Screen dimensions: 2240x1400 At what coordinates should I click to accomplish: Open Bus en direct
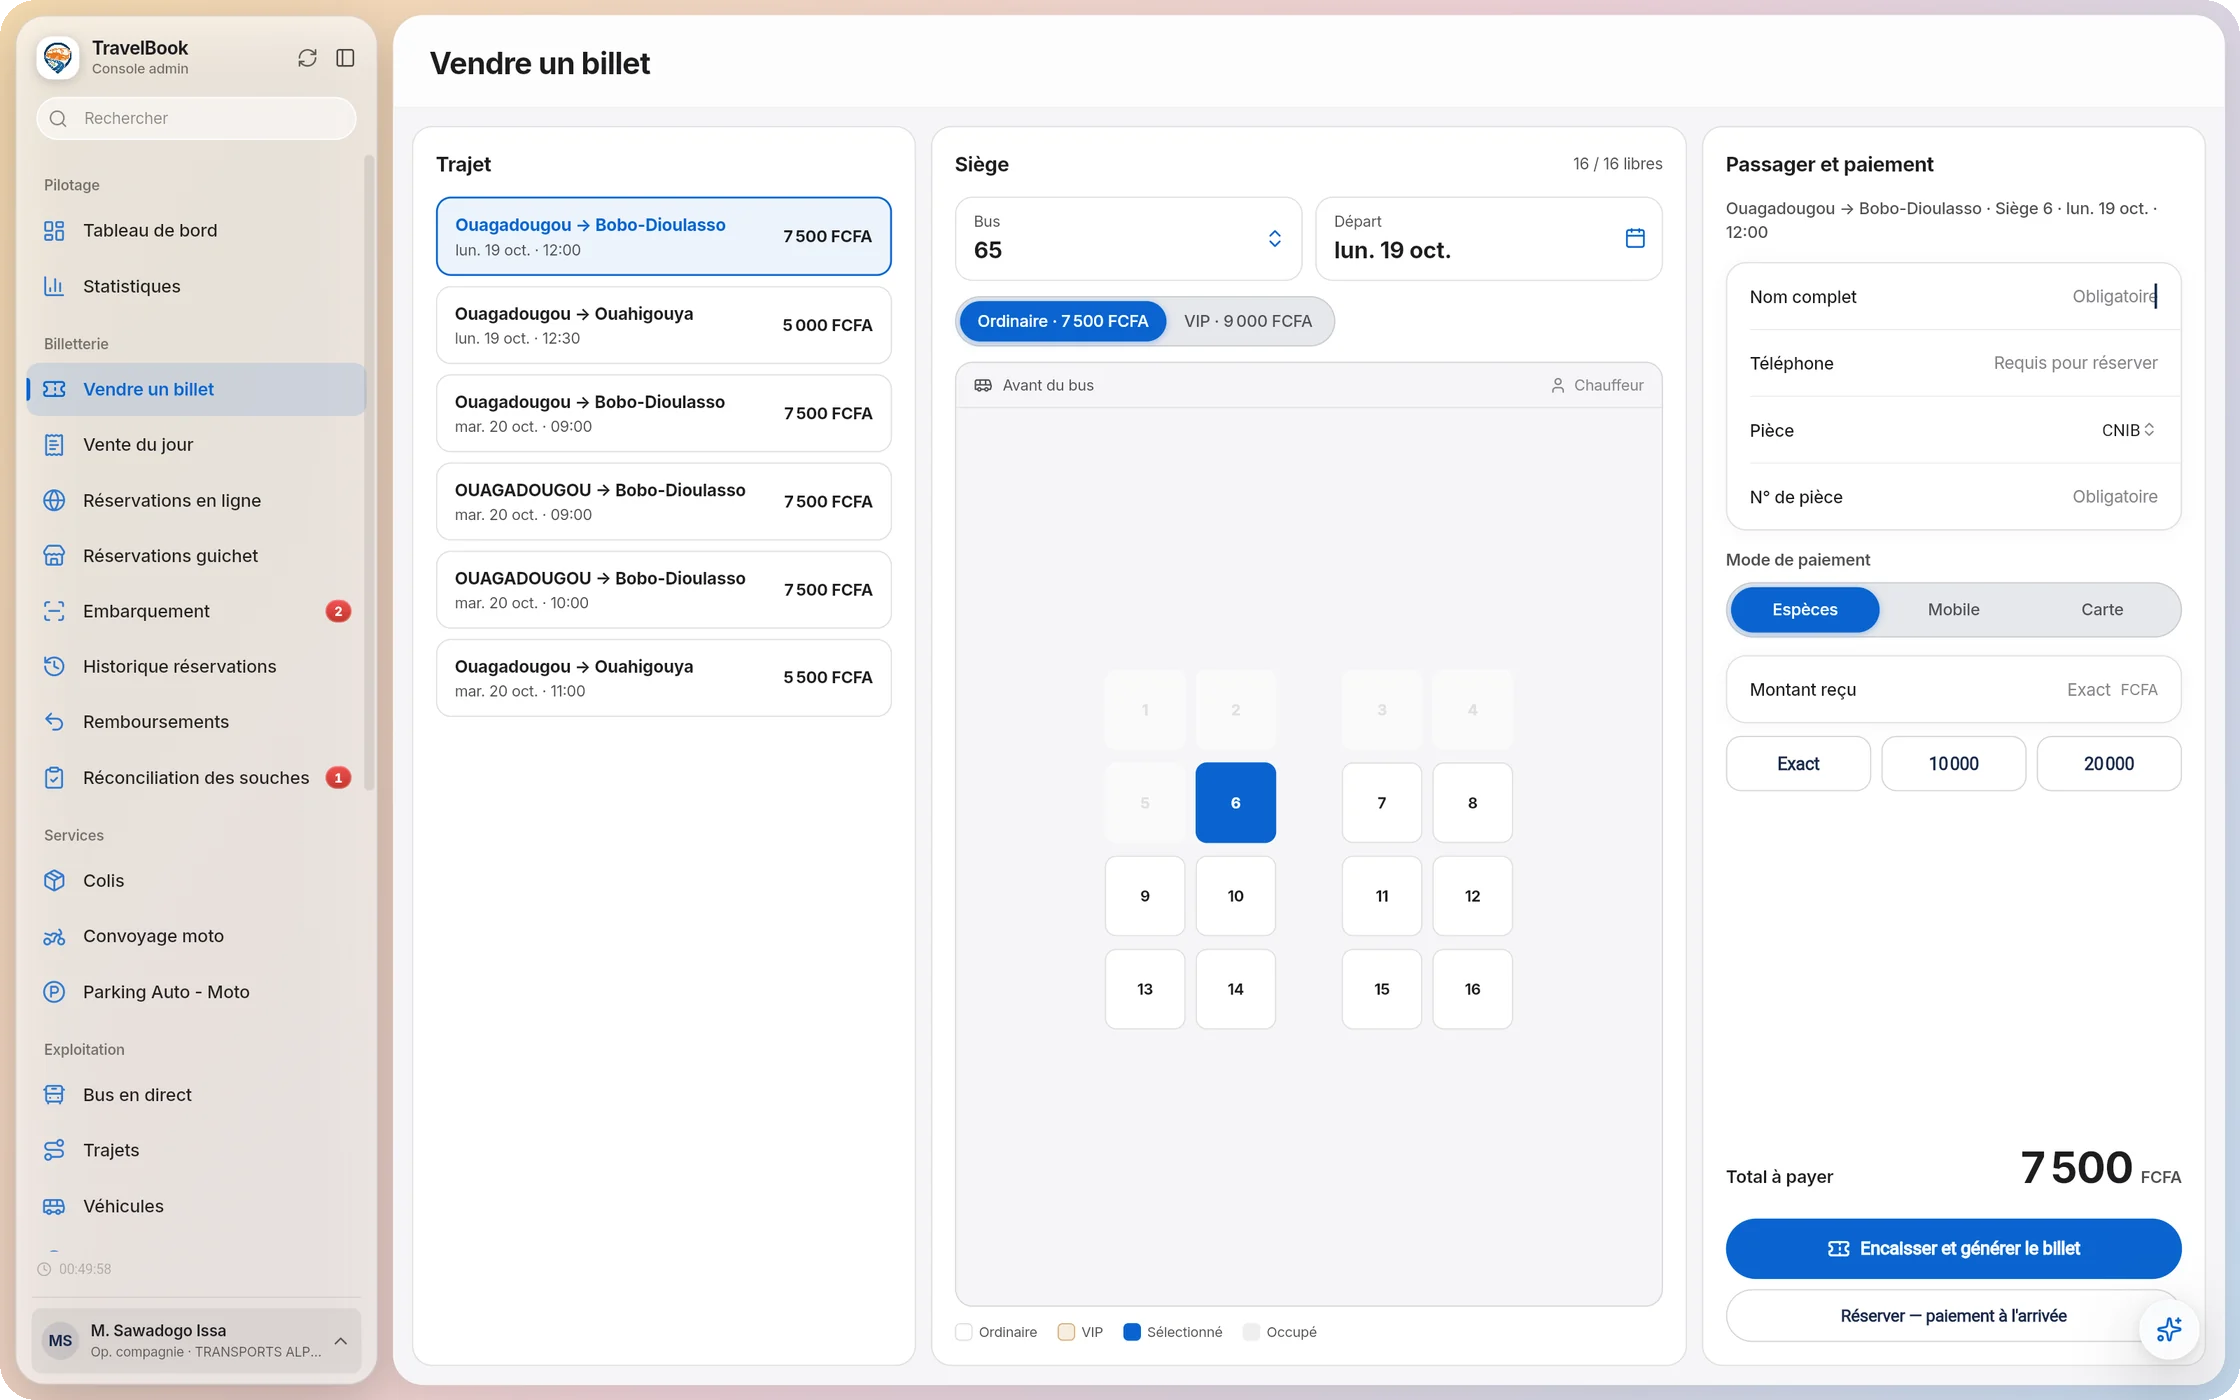196,1095
